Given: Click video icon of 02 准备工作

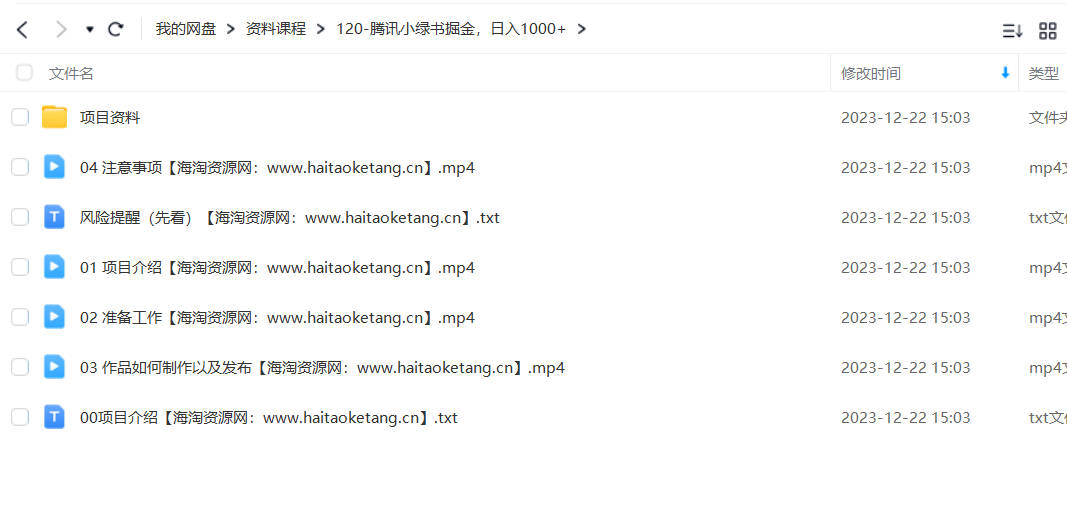Looking at the screenshot, I should tap(54, 317).
